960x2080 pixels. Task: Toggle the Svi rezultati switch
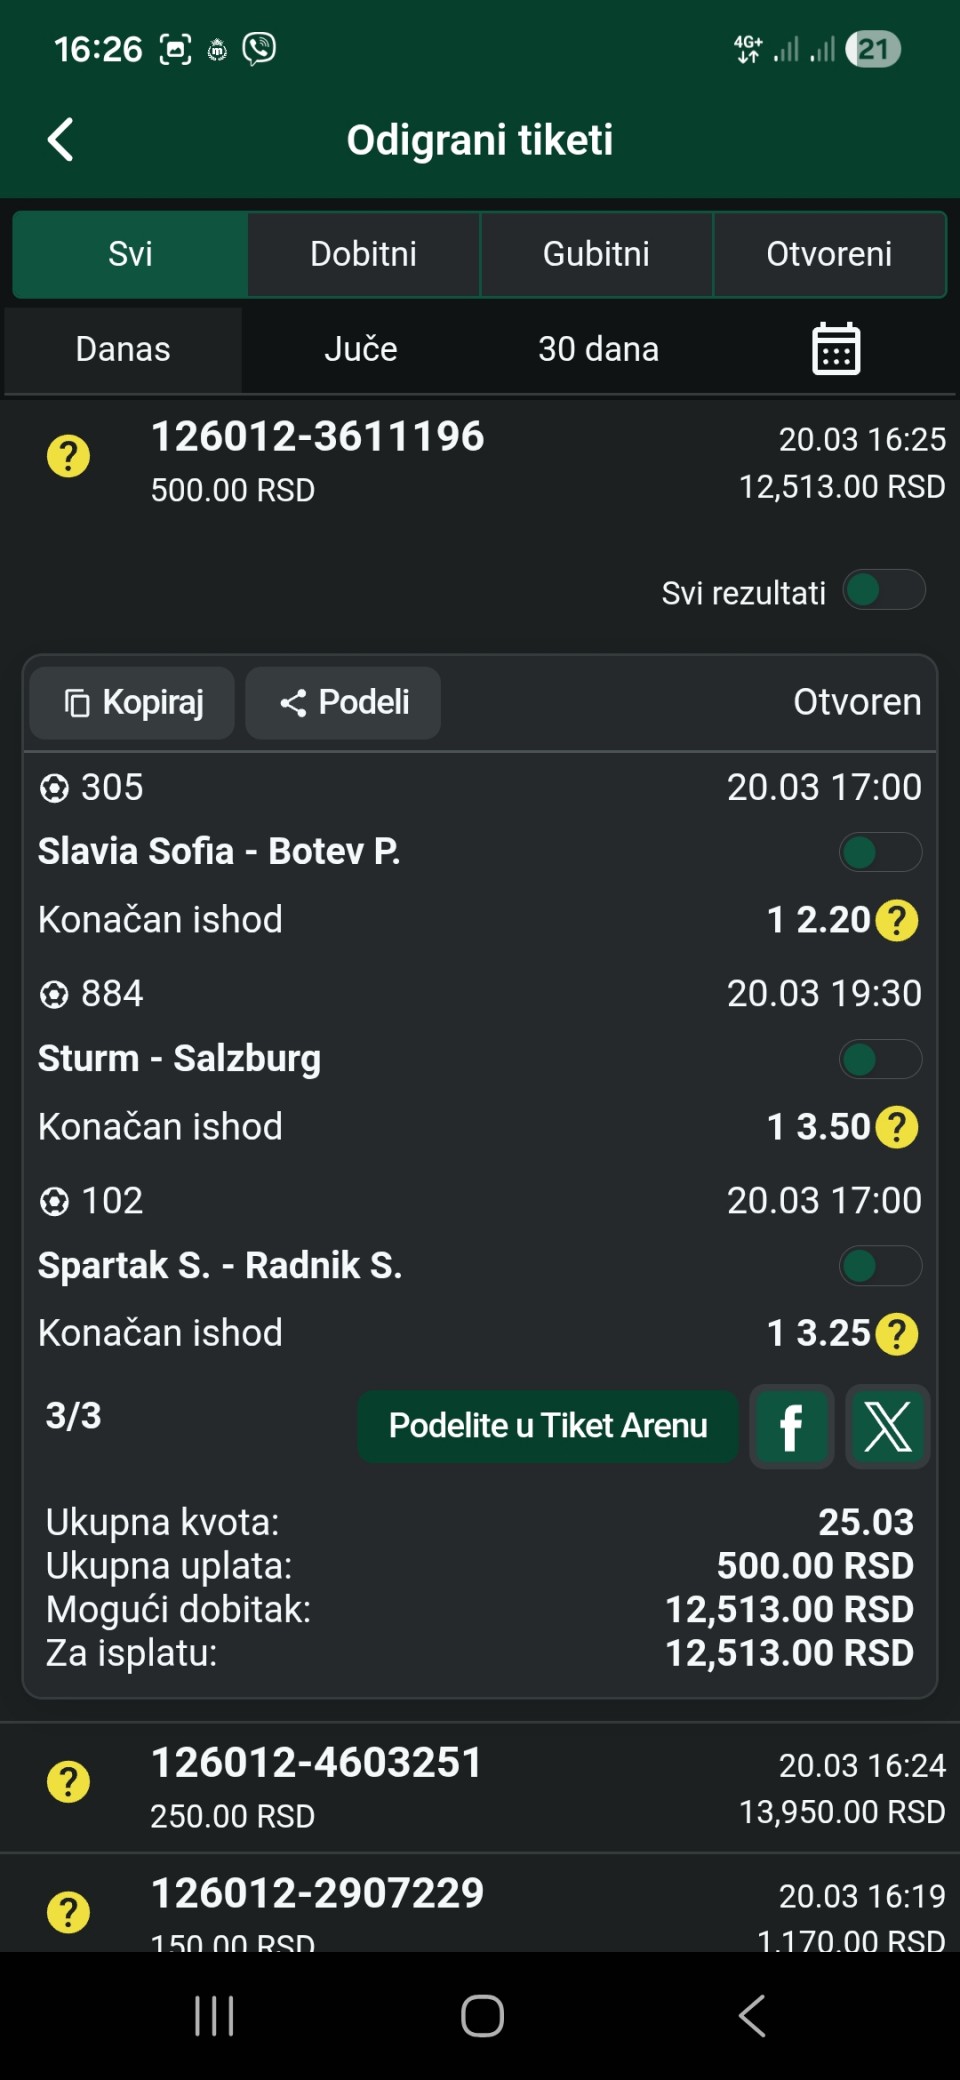point(883,590)
